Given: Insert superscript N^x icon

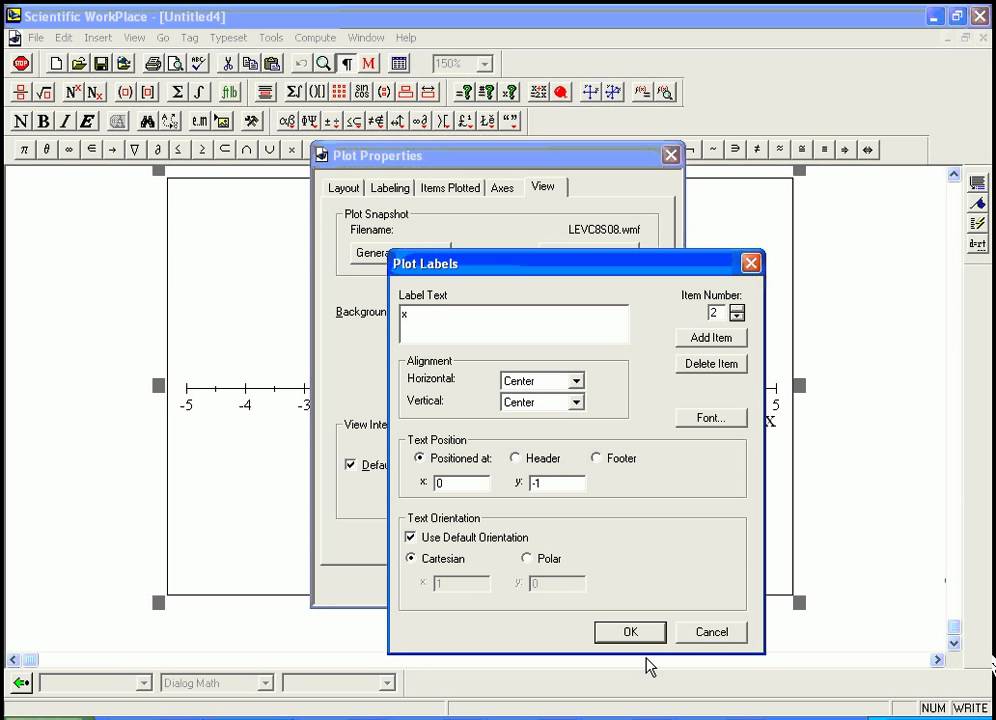Looking at the screenshot, I should (73, 92).
